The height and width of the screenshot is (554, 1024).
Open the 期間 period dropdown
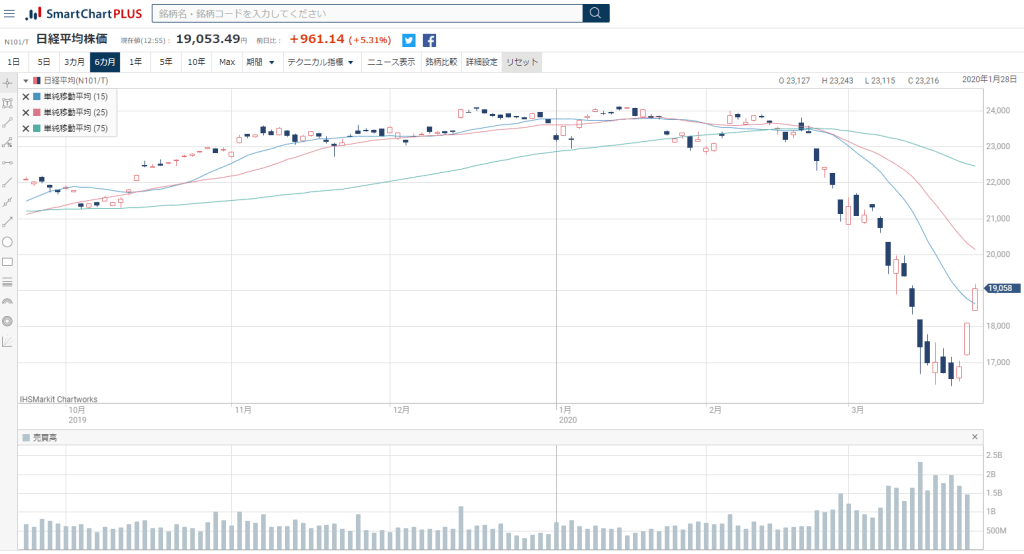pos(260,62)
